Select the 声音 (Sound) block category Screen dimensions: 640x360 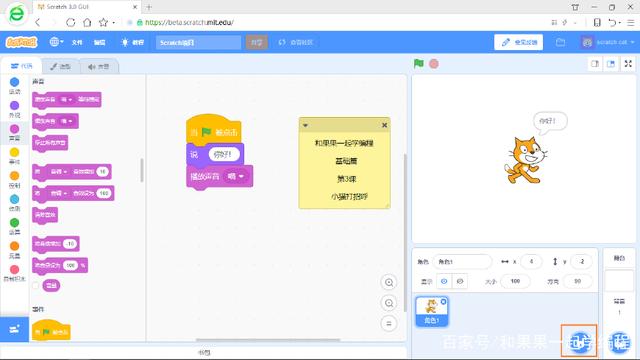point(14,133)
